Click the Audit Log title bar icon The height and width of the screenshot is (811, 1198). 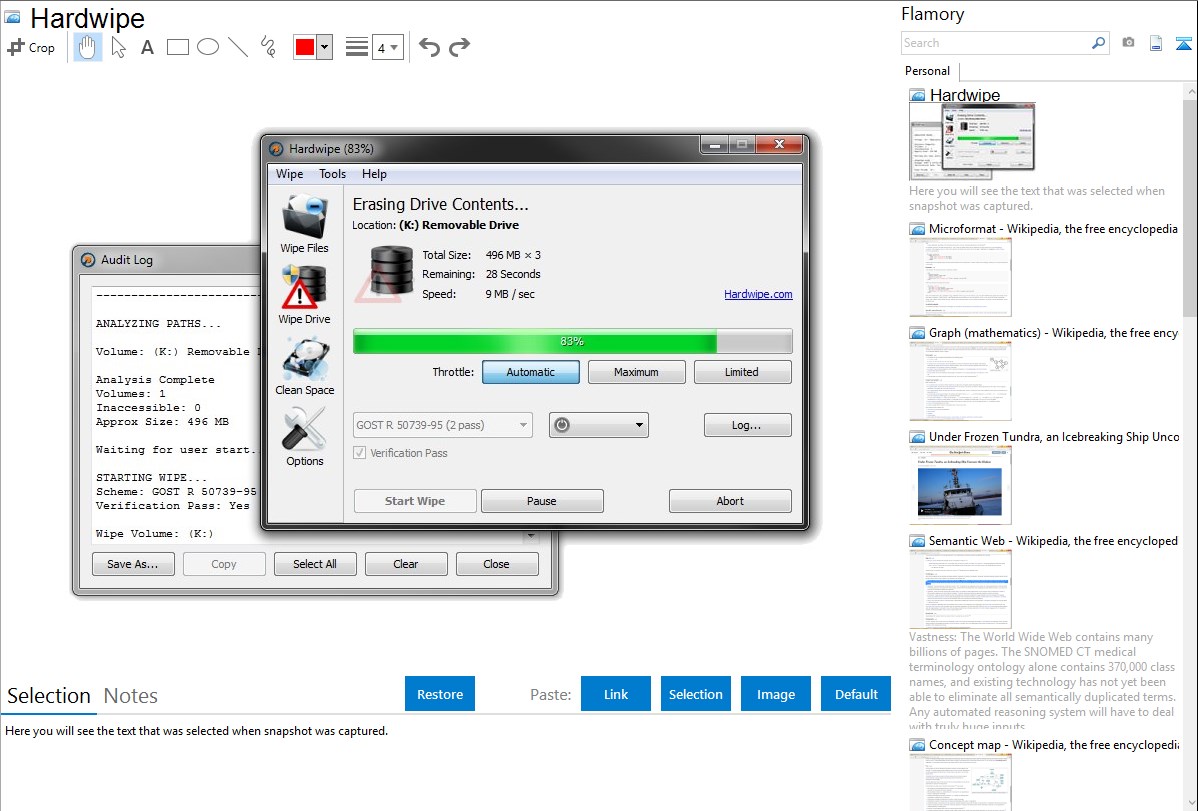coord(88,260)
